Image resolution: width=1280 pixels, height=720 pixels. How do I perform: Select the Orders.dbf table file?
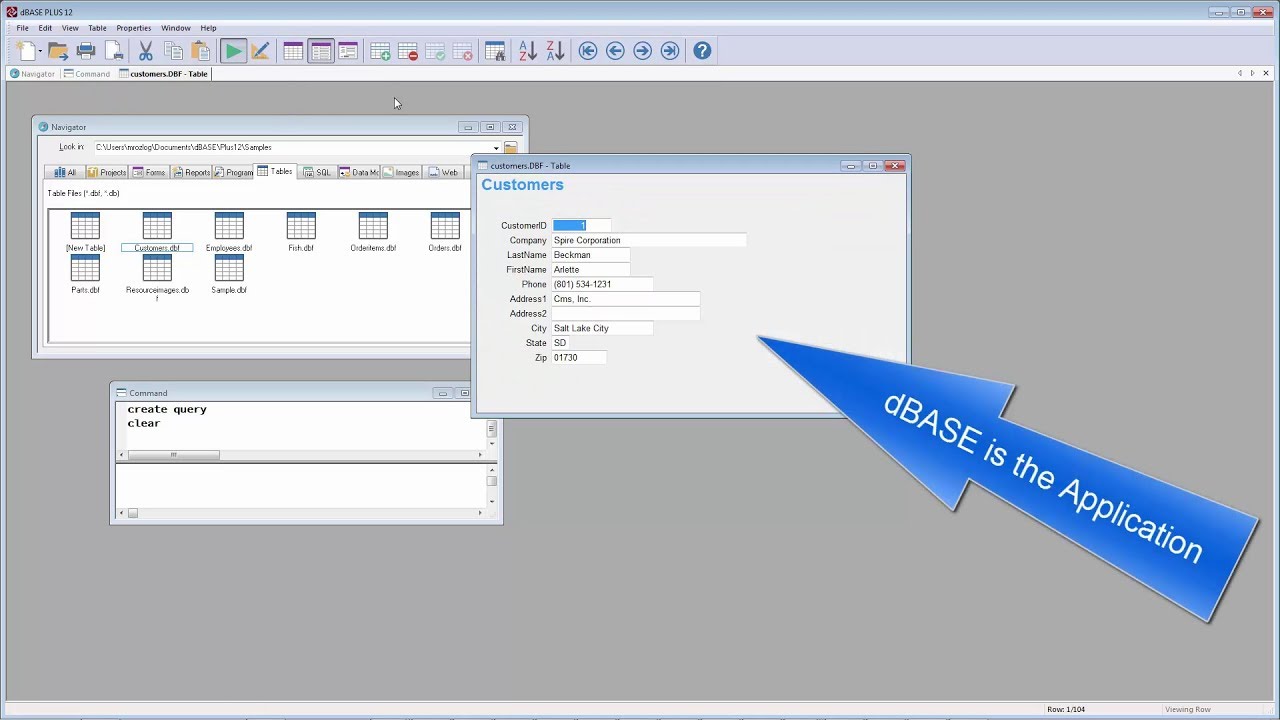pyautogui.click(x=445, y=232)
